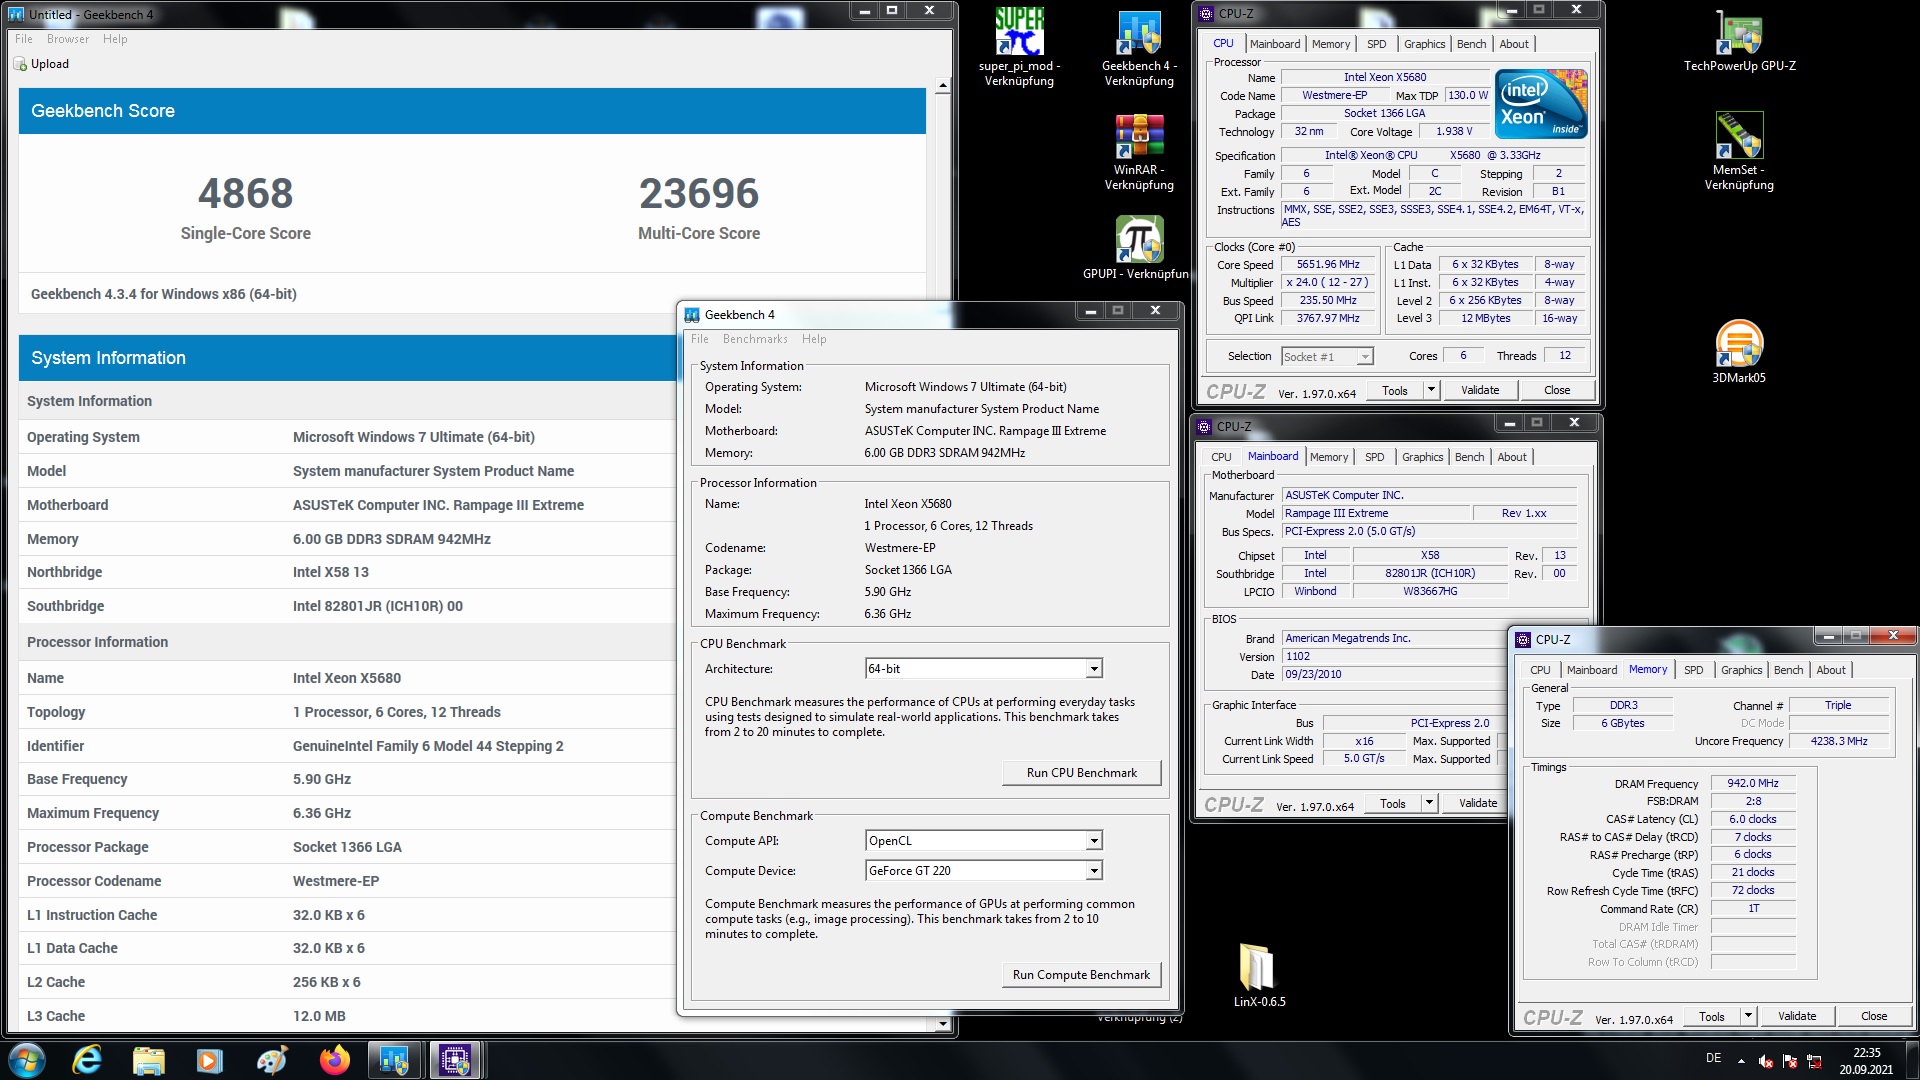
Task: Open Benchmarks menu in Geekbench 4 dialog
Action: (x=755, y=339)
